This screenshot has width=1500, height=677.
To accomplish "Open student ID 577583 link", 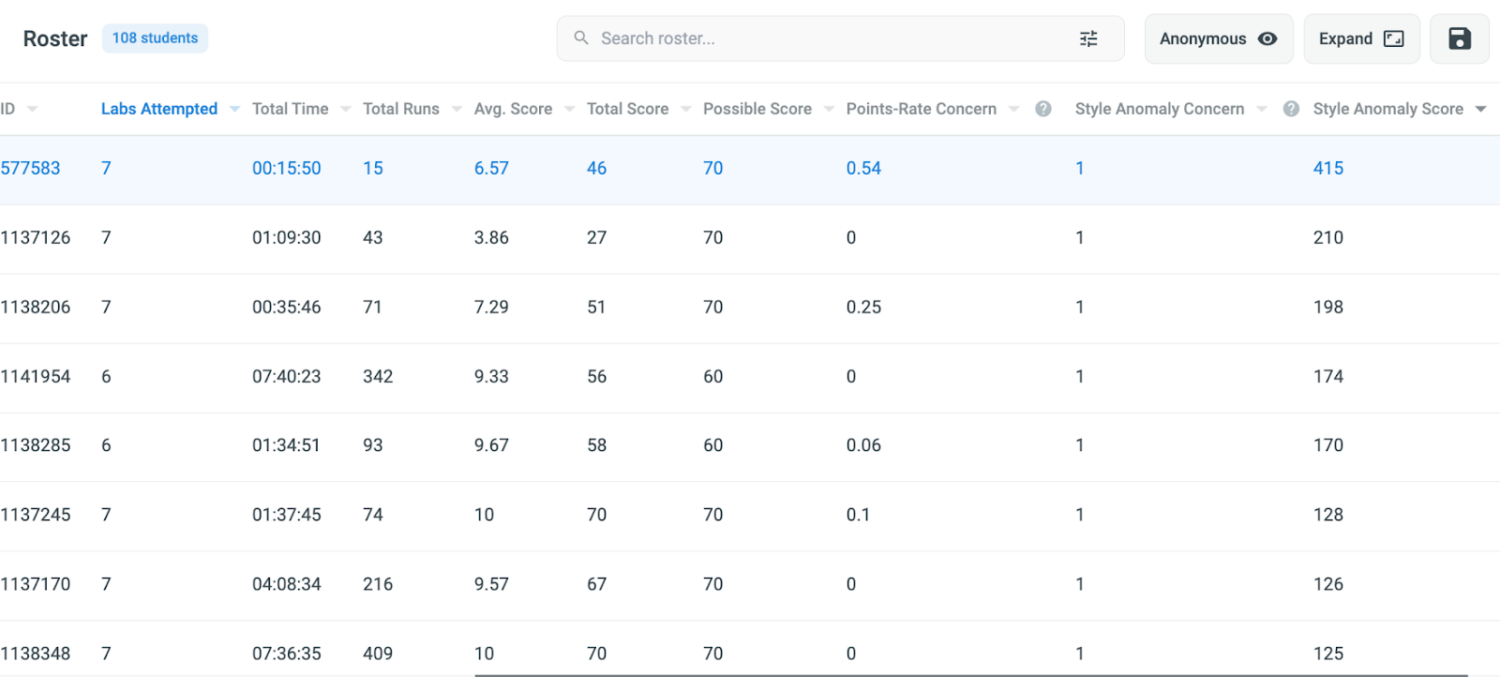I will pyautogui.click(x=30, y=168).
